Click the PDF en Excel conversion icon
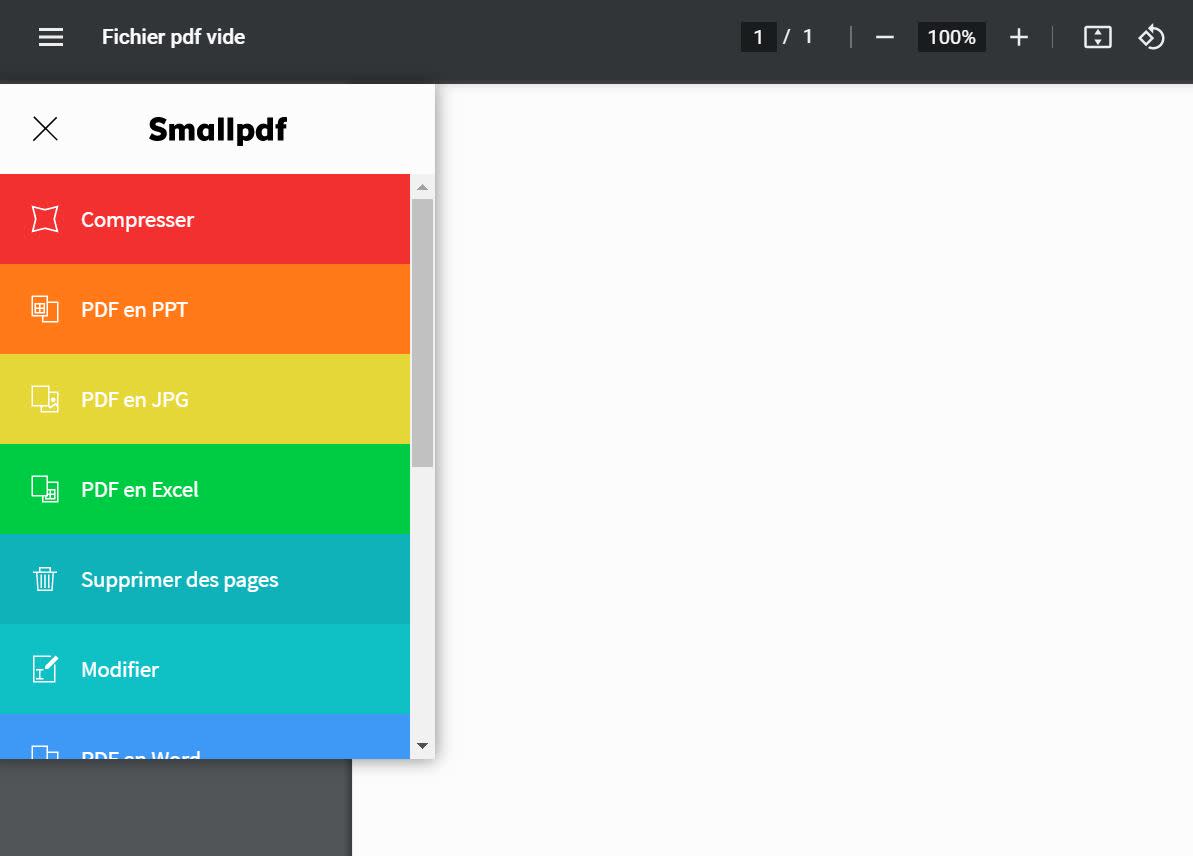Screen dimensions: 1193x856 point(45,489)
